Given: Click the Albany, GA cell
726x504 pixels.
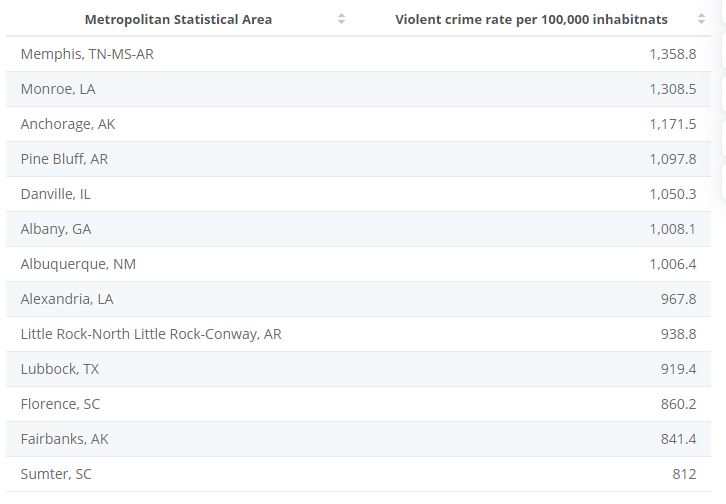Looking at the screenshot, I should pos(56,229).
